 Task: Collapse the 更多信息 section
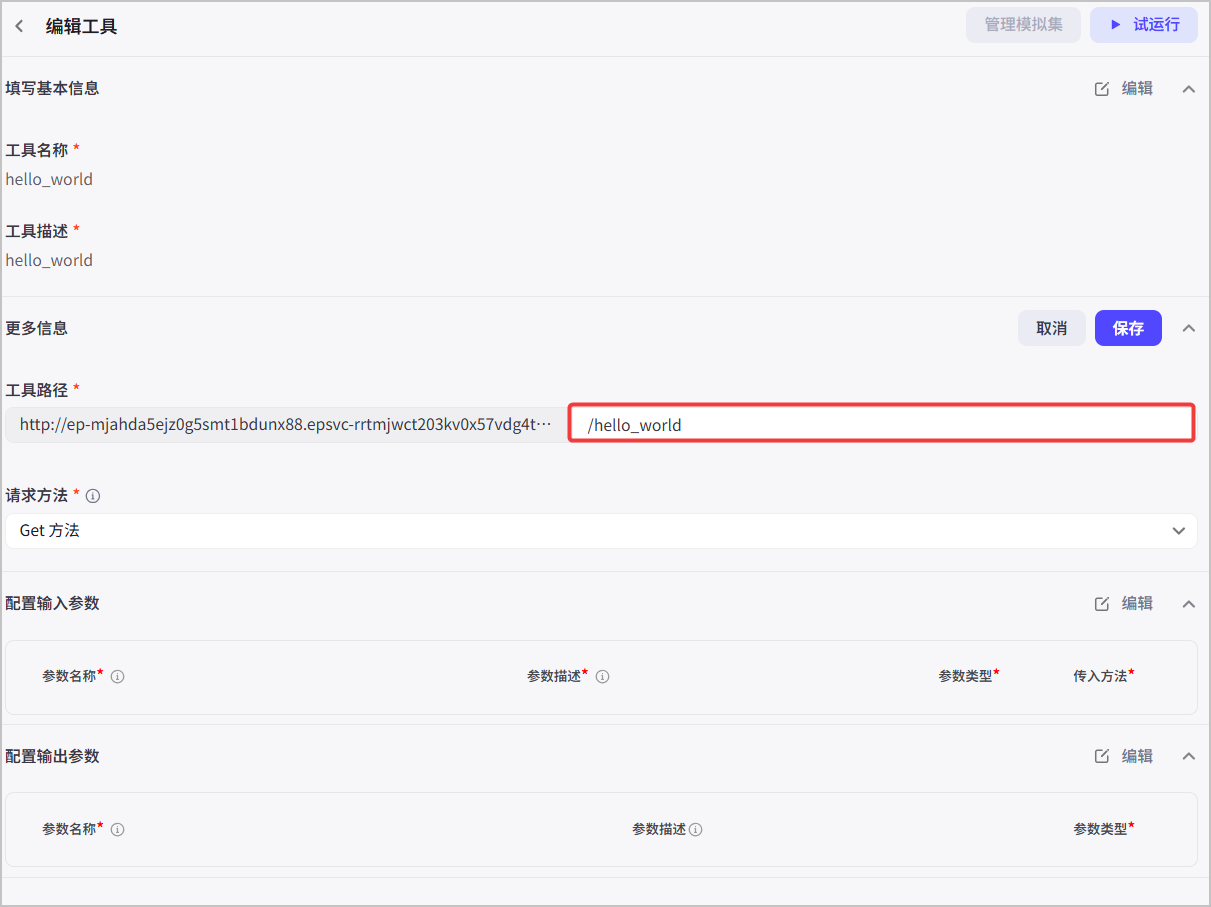[x=1189, y=328]
